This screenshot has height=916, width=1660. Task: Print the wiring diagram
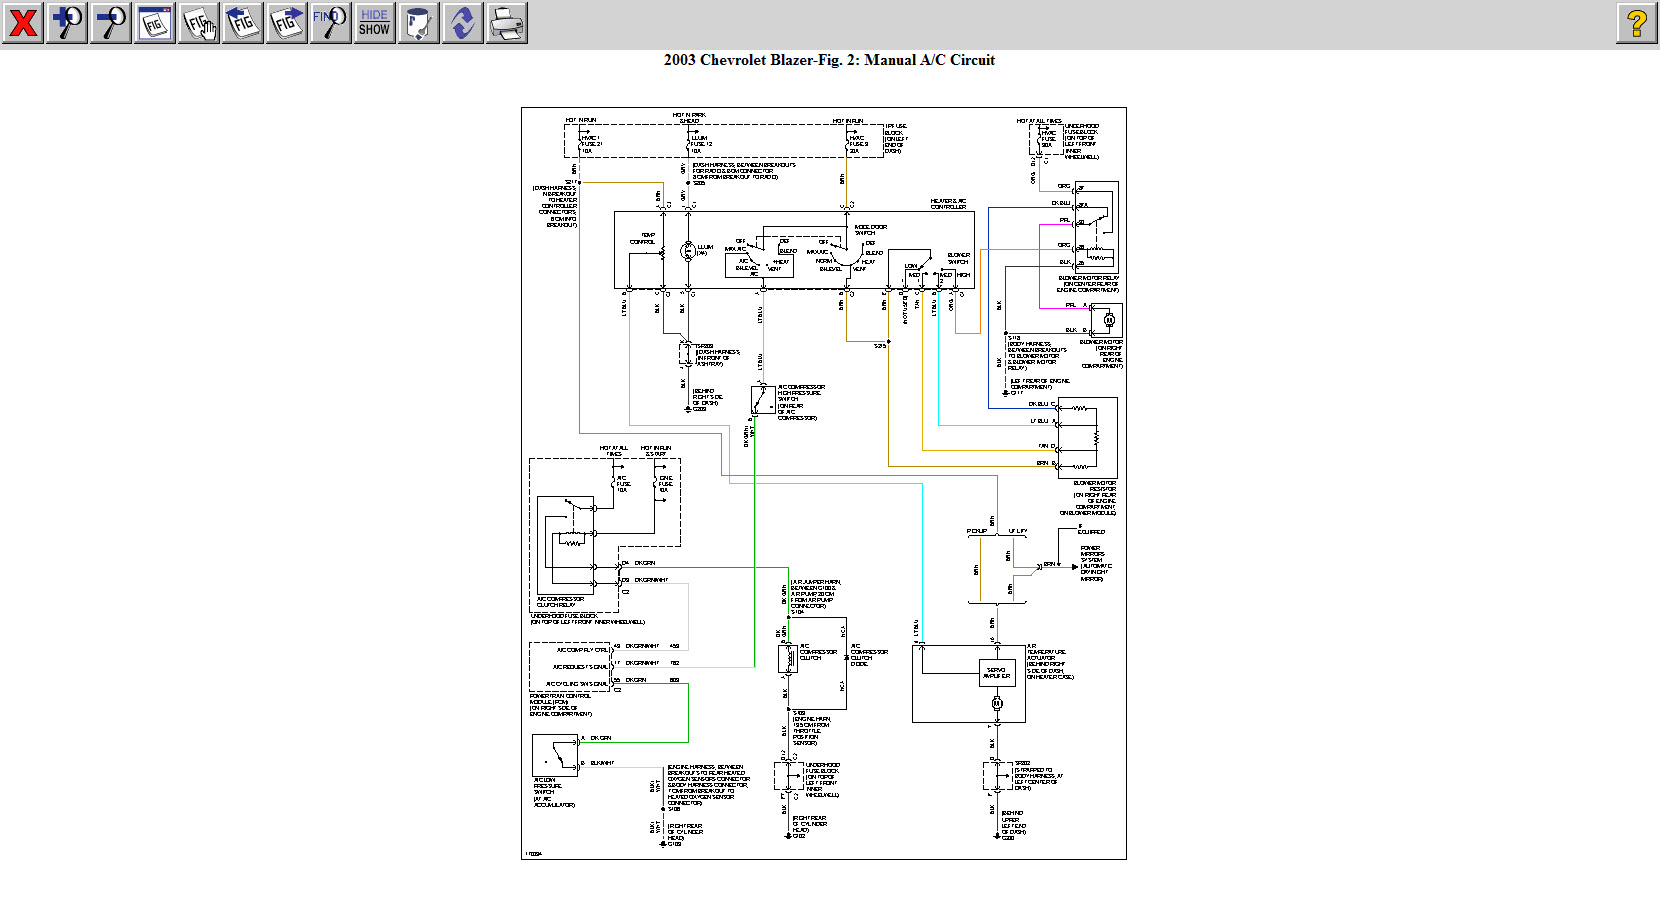click(x=507, y=23)
